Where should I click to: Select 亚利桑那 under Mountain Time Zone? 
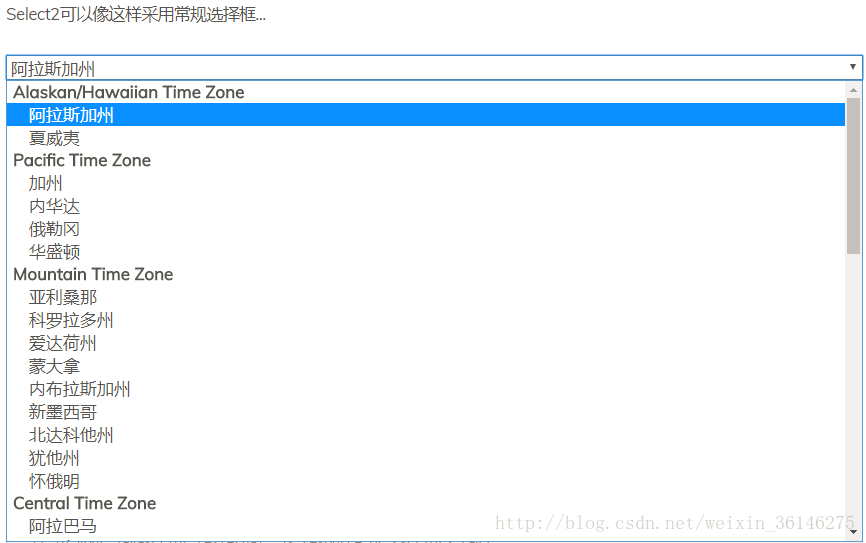(63, 297)
